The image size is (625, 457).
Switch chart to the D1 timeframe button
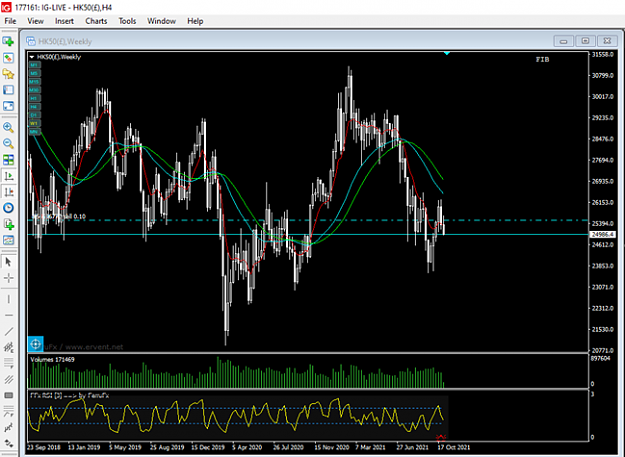click(34, 115)
